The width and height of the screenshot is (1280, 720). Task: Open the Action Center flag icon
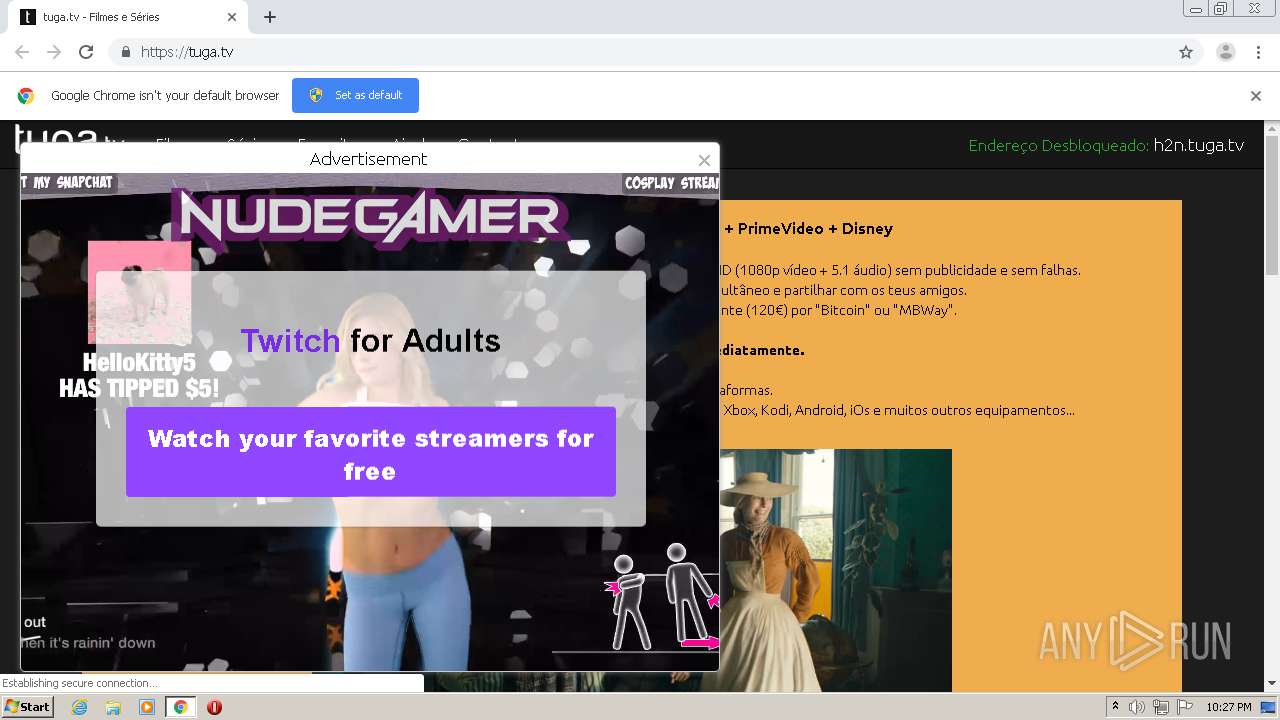coord(1185,707)
